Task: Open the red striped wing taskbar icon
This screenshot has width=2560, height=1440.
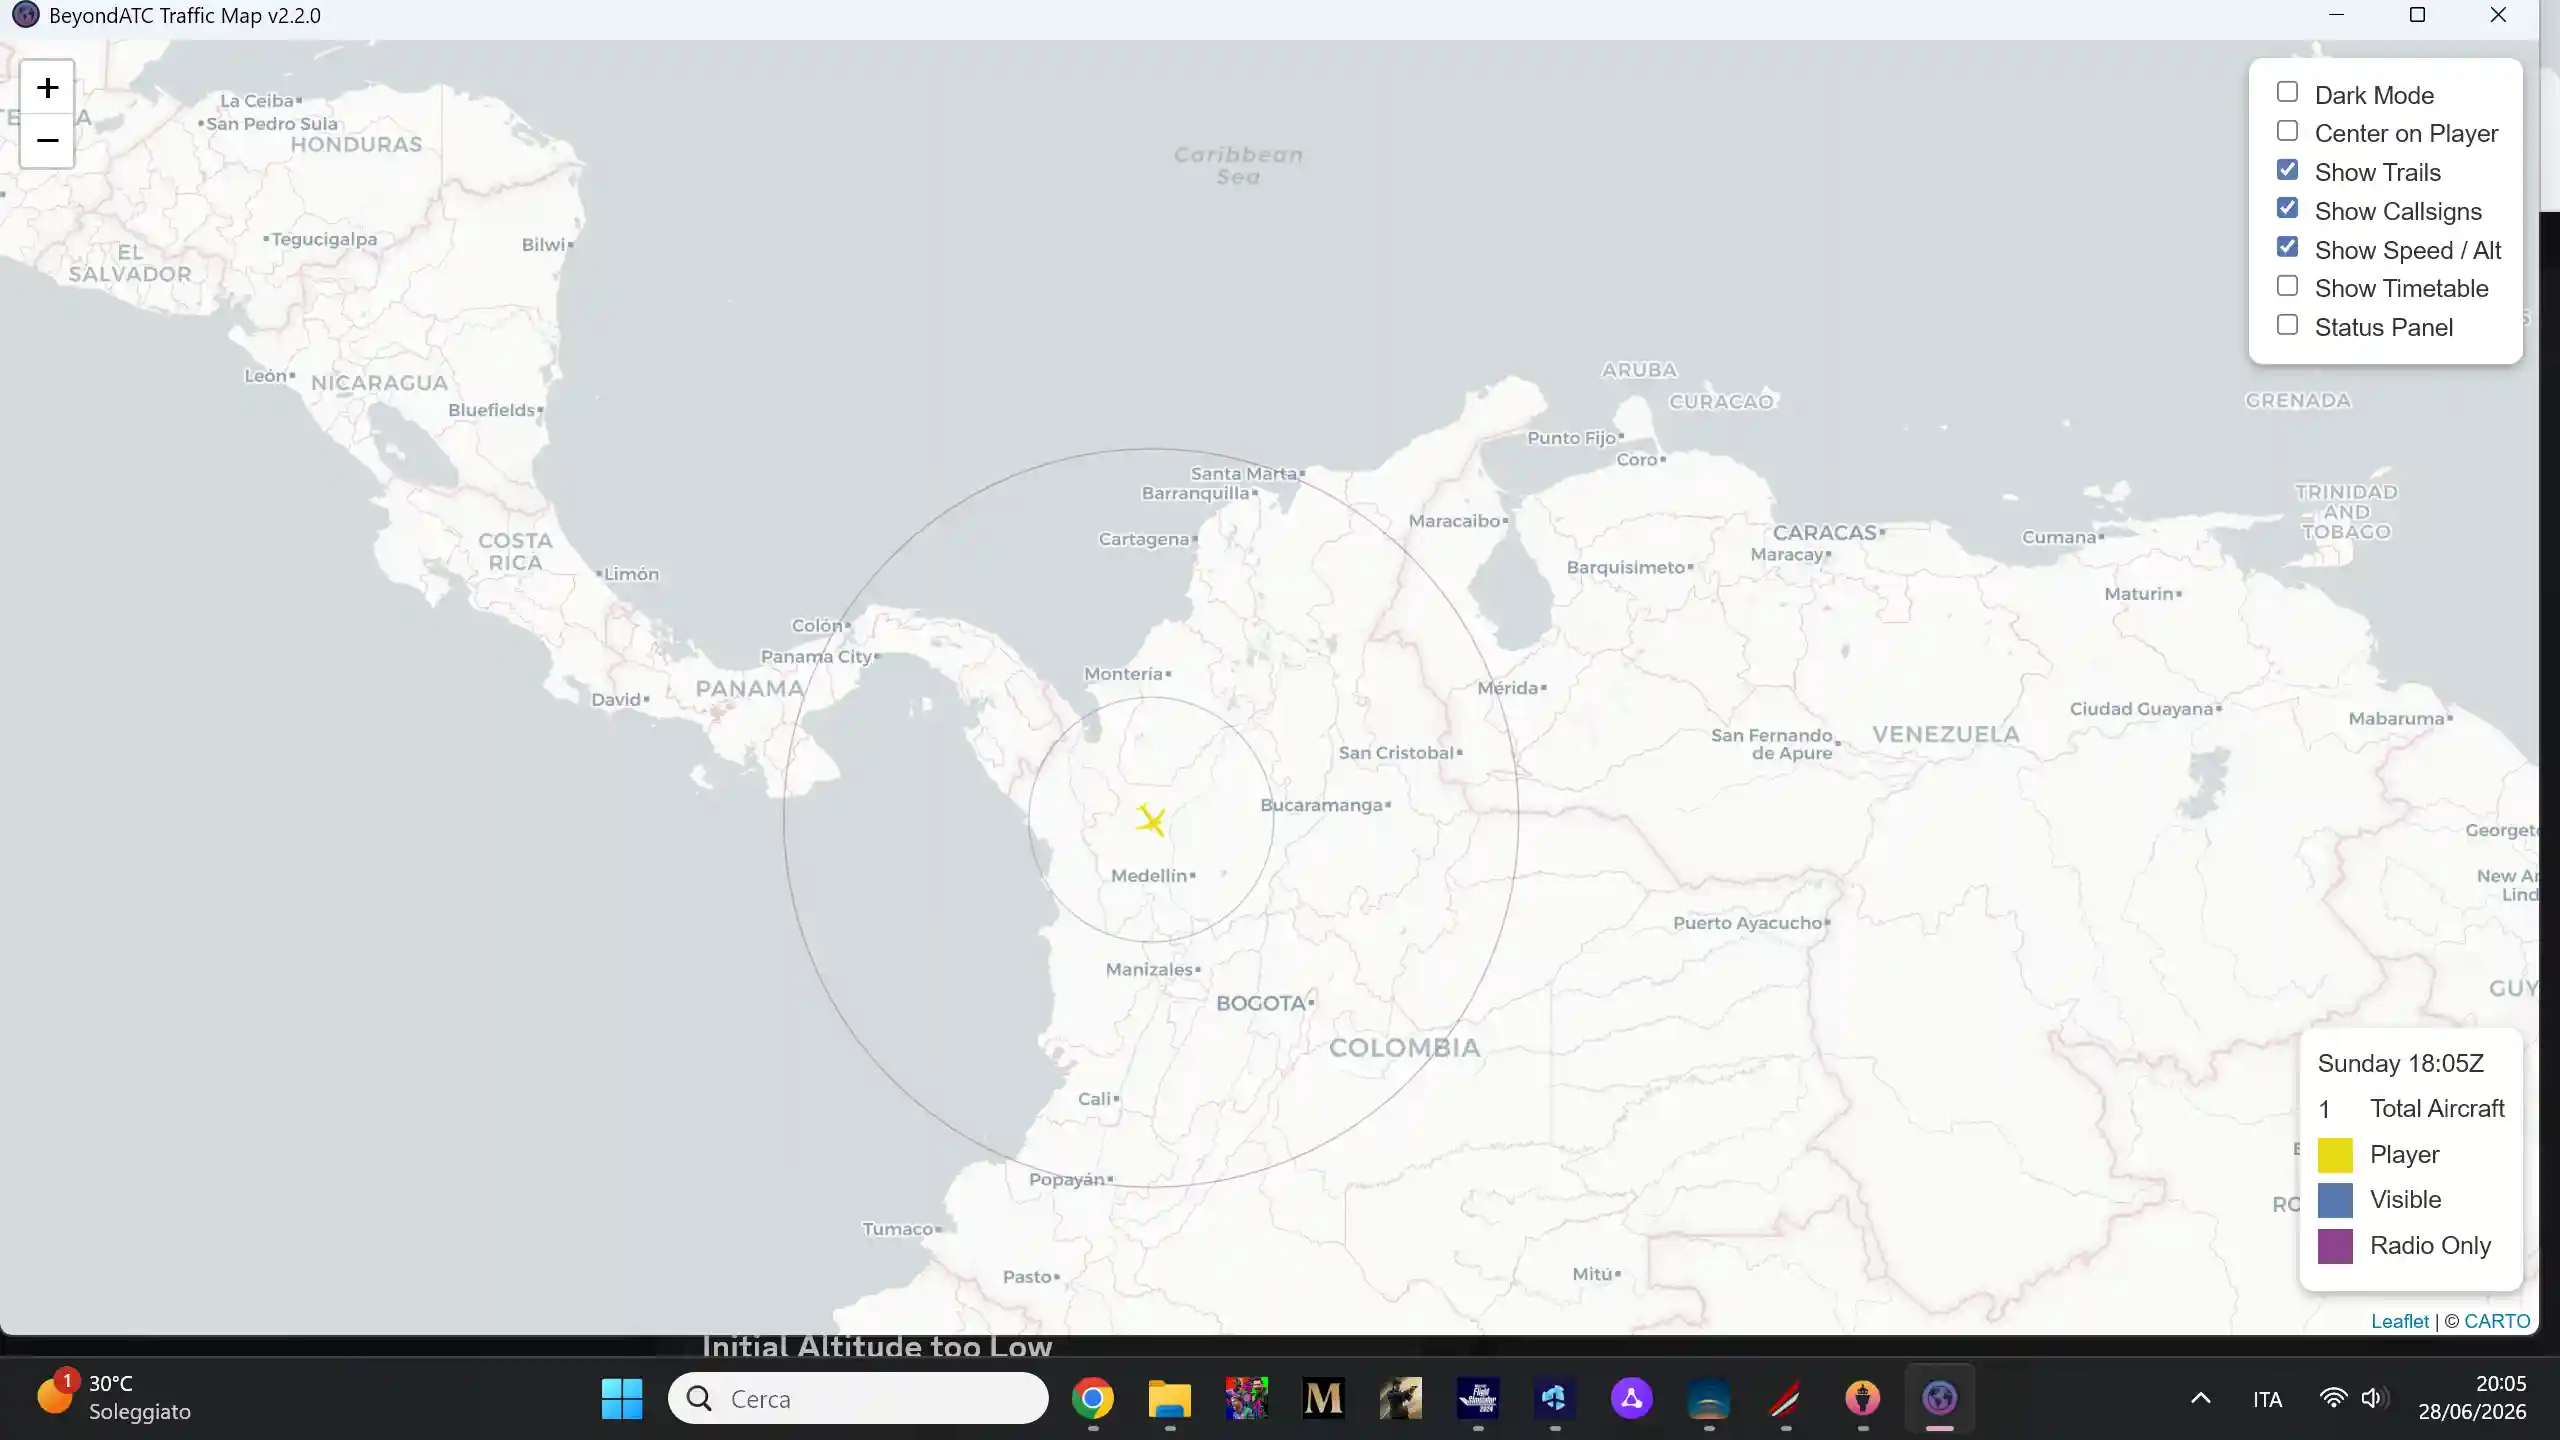Action: click(1785, 1398)
